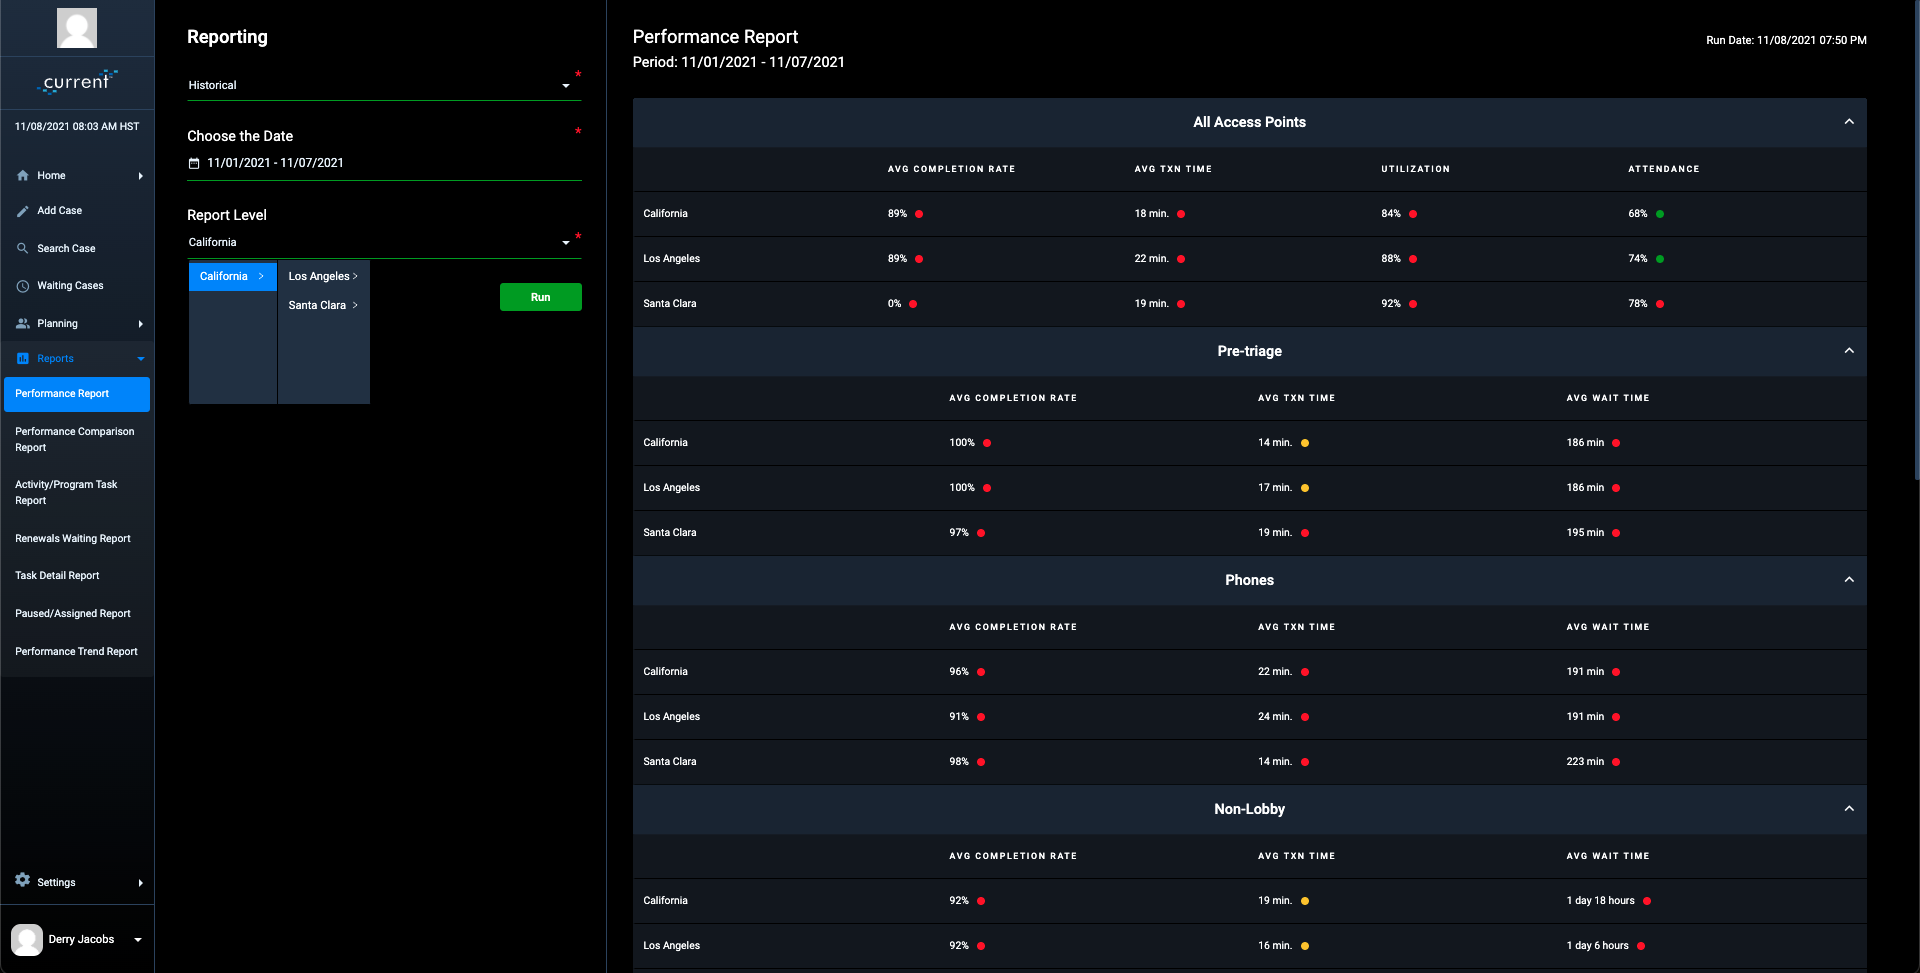Collapse the Reports menu arrow
The height and width of the screenshot is (973, 1920).
pos(141,359)
